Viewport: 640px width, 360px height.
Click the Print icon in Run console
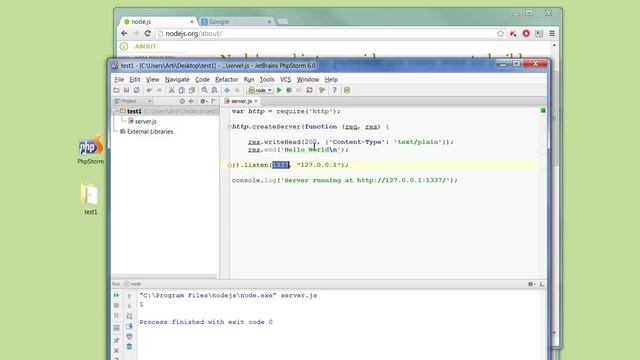[129, 336]
